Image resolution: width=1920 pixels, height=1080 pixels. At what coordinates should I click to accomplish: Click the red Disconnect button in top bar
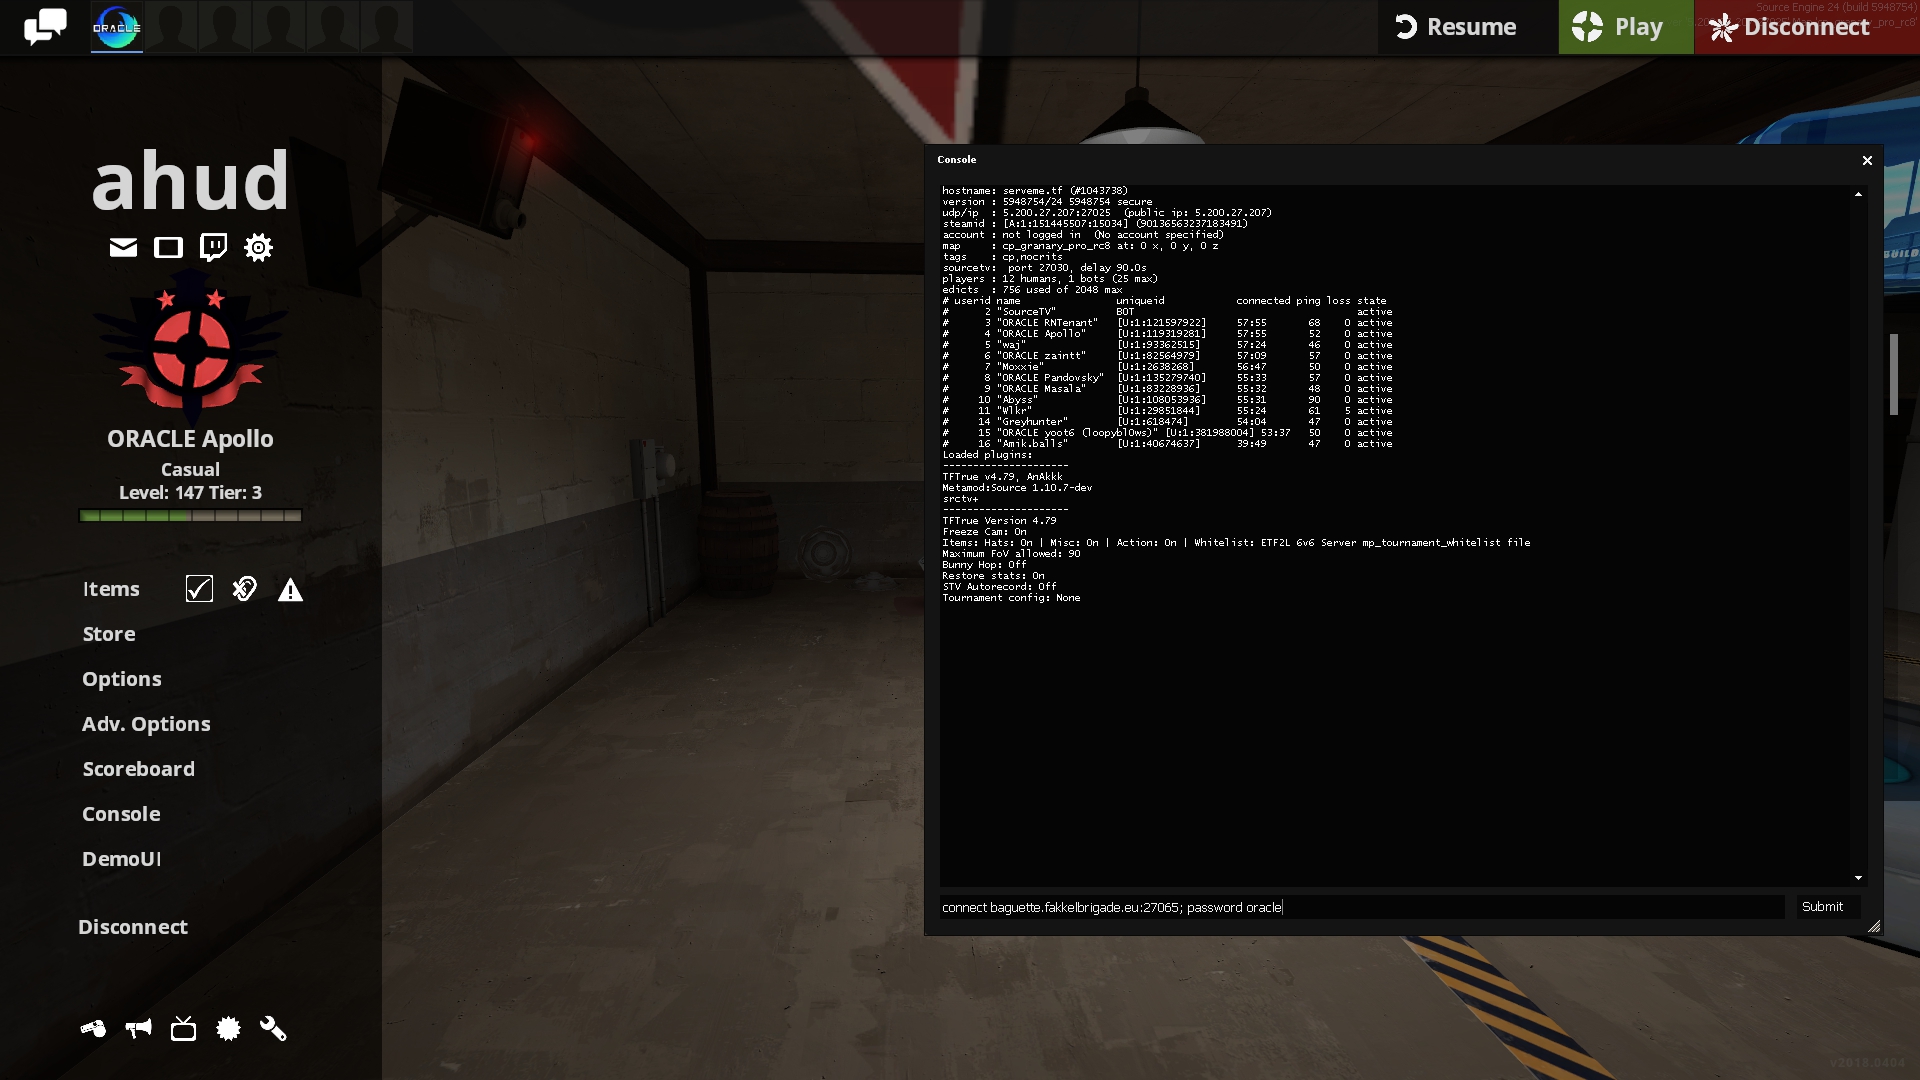(x=1806, y=27)
